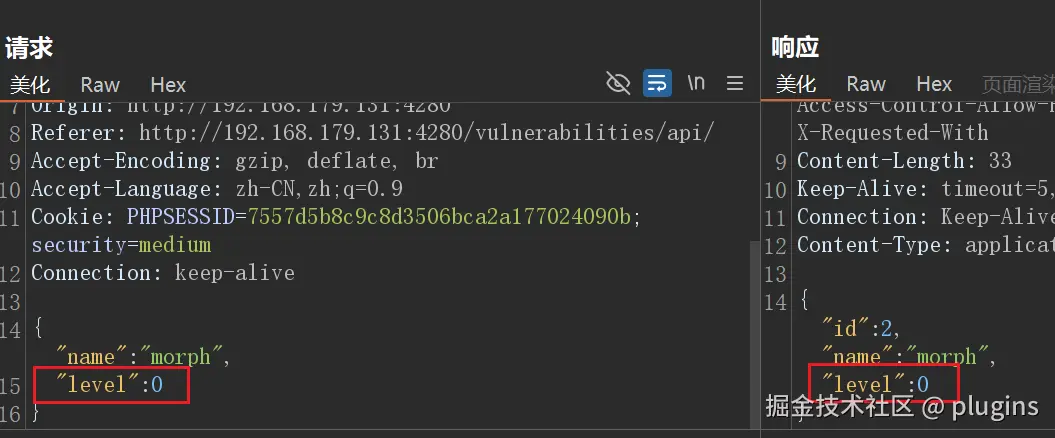Click the response Content-Length: 33 header

pyautogui.click(x=904, y=161)
